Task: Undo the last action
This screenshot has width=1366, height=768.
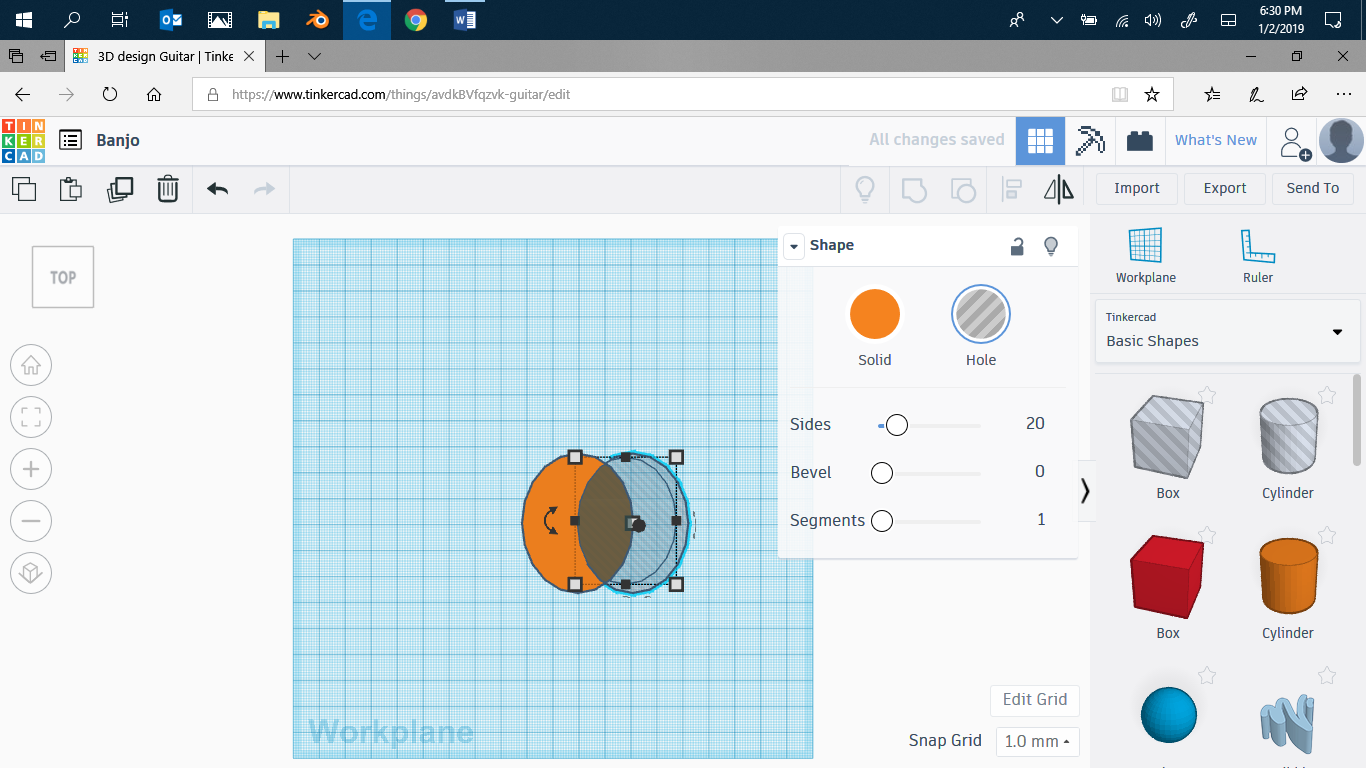Action: (217, 188)
